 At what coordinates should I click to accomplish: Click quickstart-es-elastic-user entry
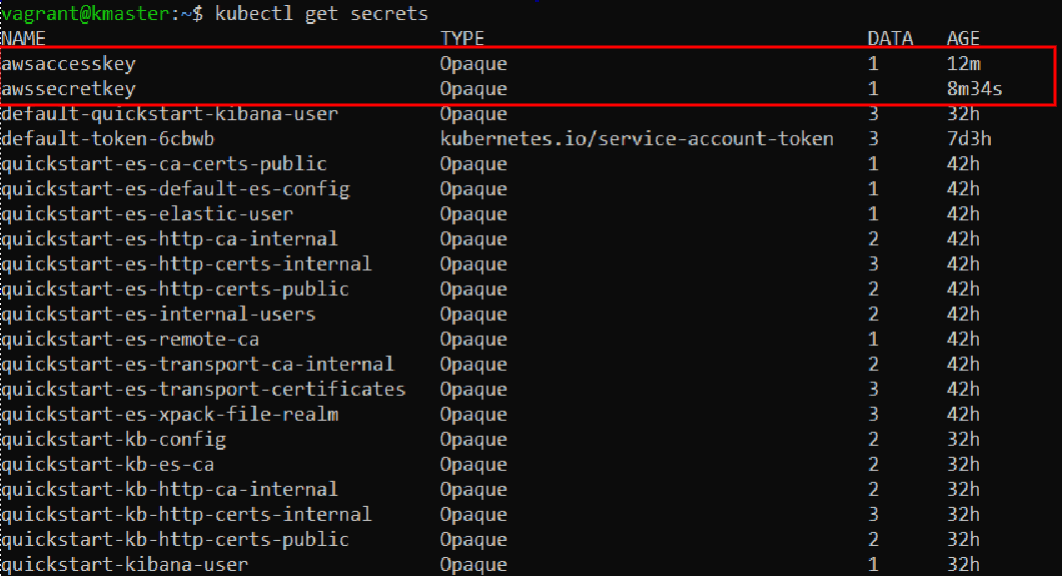click(x=147, y=214)
